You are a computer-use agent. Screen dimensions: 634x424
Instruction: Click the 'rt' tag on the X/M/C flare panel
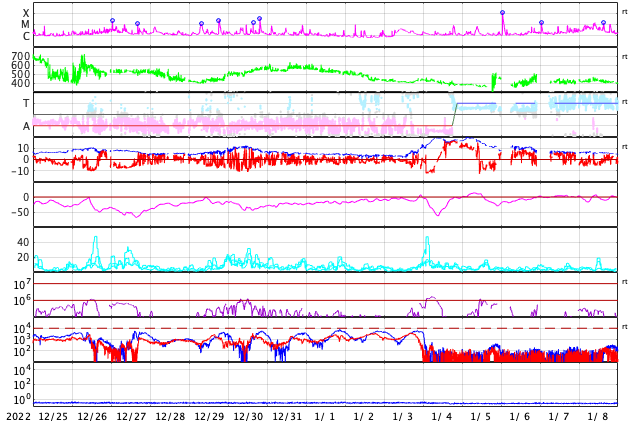625,12
